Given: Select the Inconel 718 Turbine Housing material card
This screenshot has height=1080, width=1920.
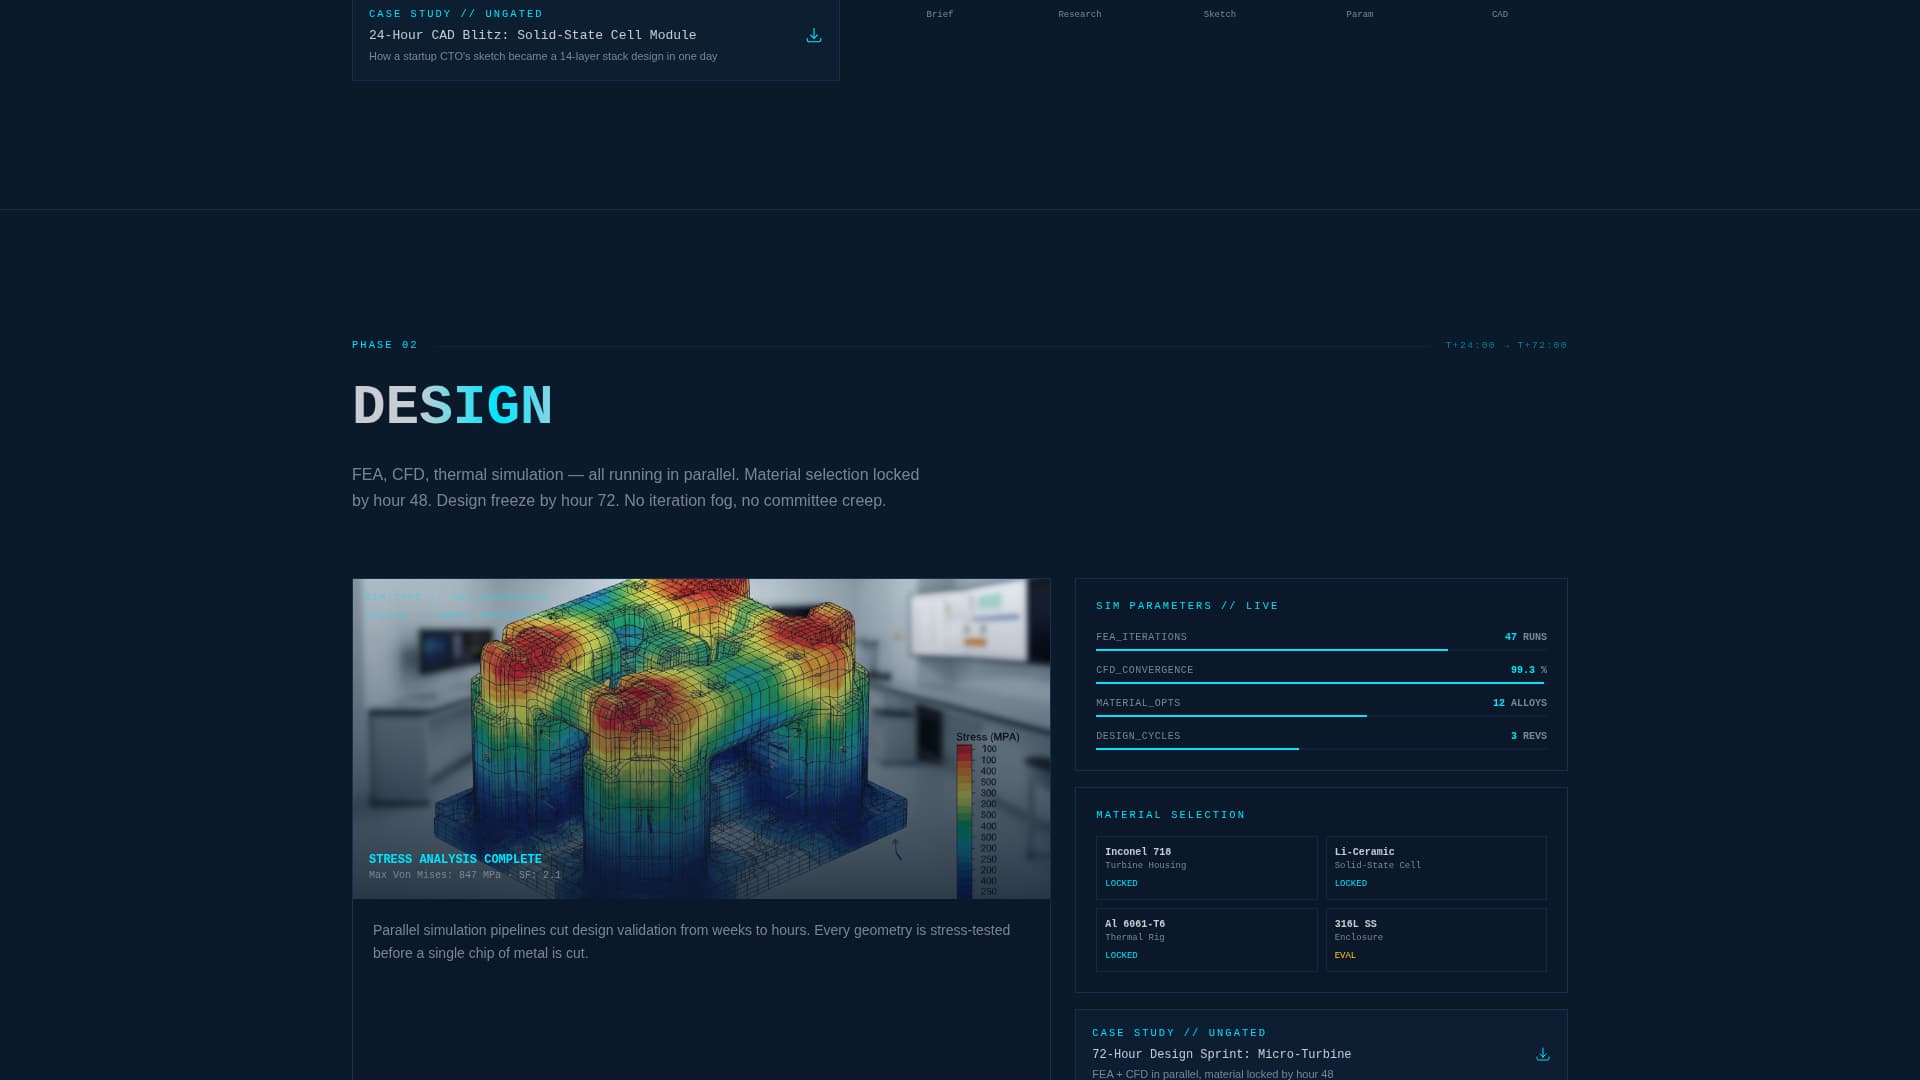Looking at the screenshot, I should pos(1206,867).
